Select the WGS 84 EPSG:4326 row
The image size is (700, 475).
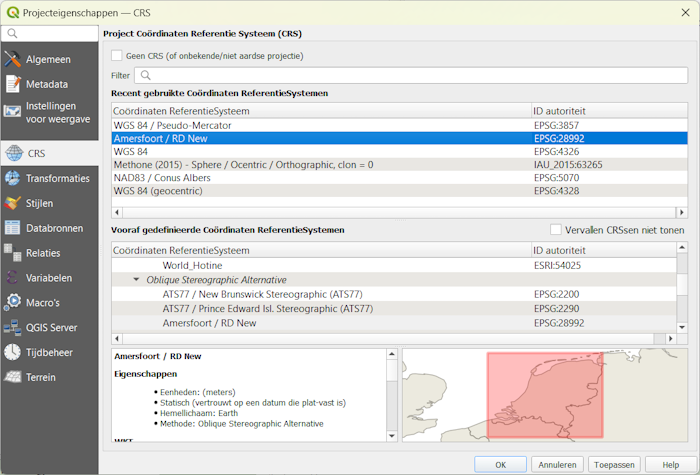(400, 151)
